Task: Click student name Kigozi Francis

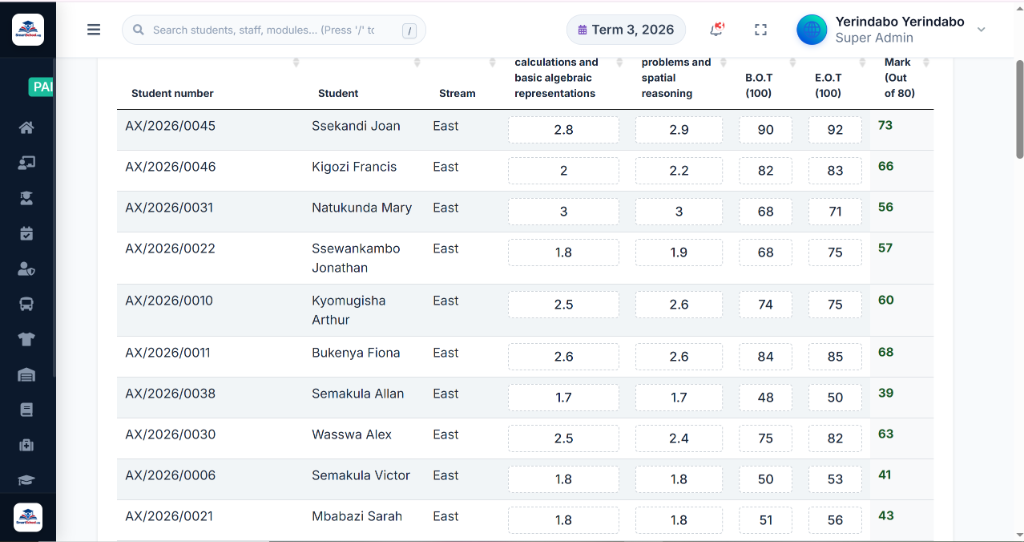Action: [354, 167]
